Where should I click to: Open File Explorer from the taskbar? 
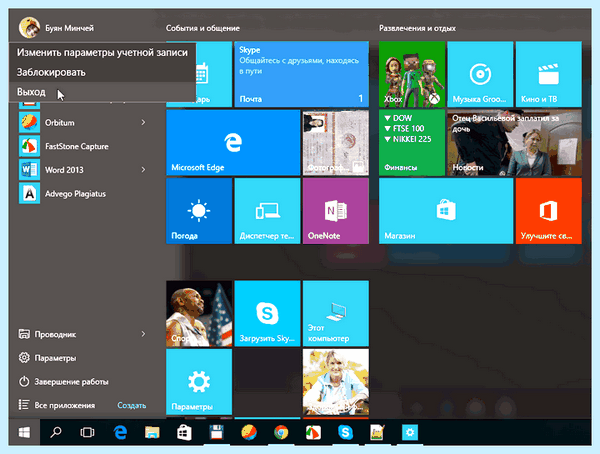pyautogui.click(x=152, y=433)
